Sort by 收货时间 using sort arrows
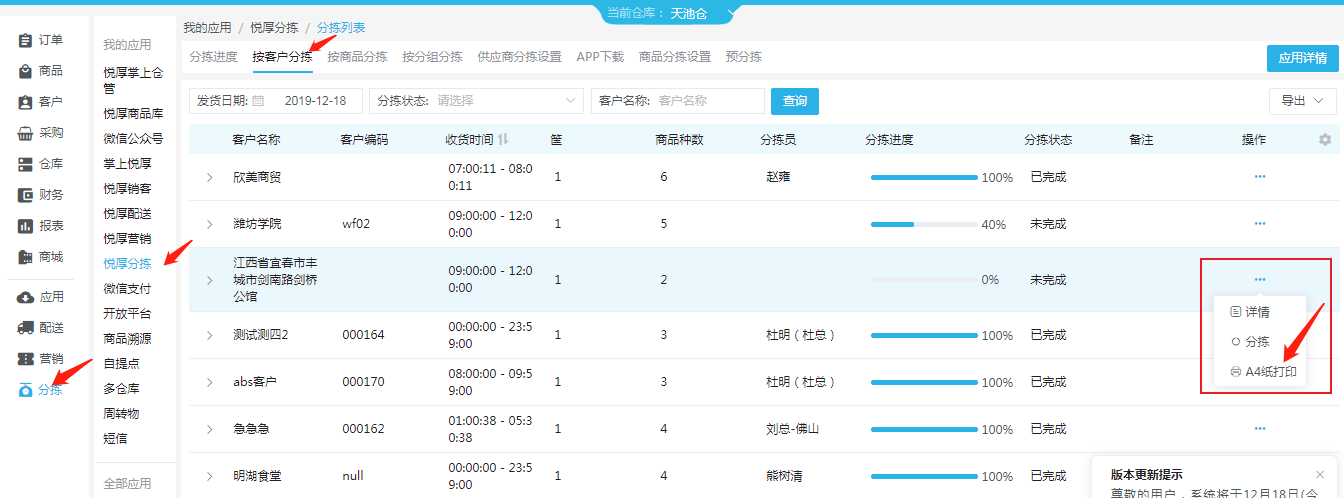This screenshot has height=498, width=1344. coord(503,140)
